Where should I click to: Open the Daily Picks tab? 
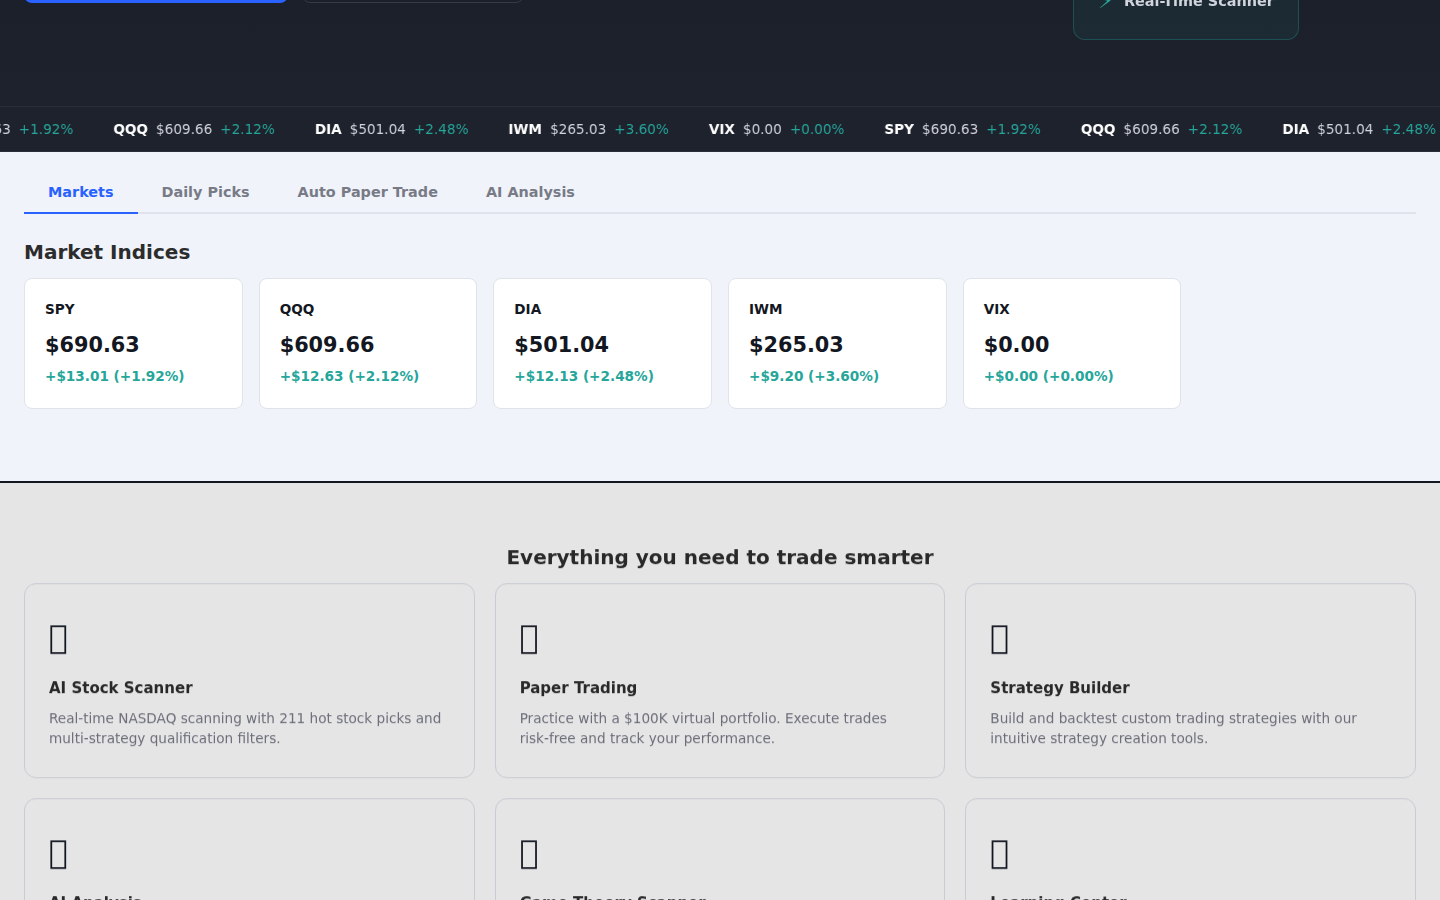tap(205, 192)
